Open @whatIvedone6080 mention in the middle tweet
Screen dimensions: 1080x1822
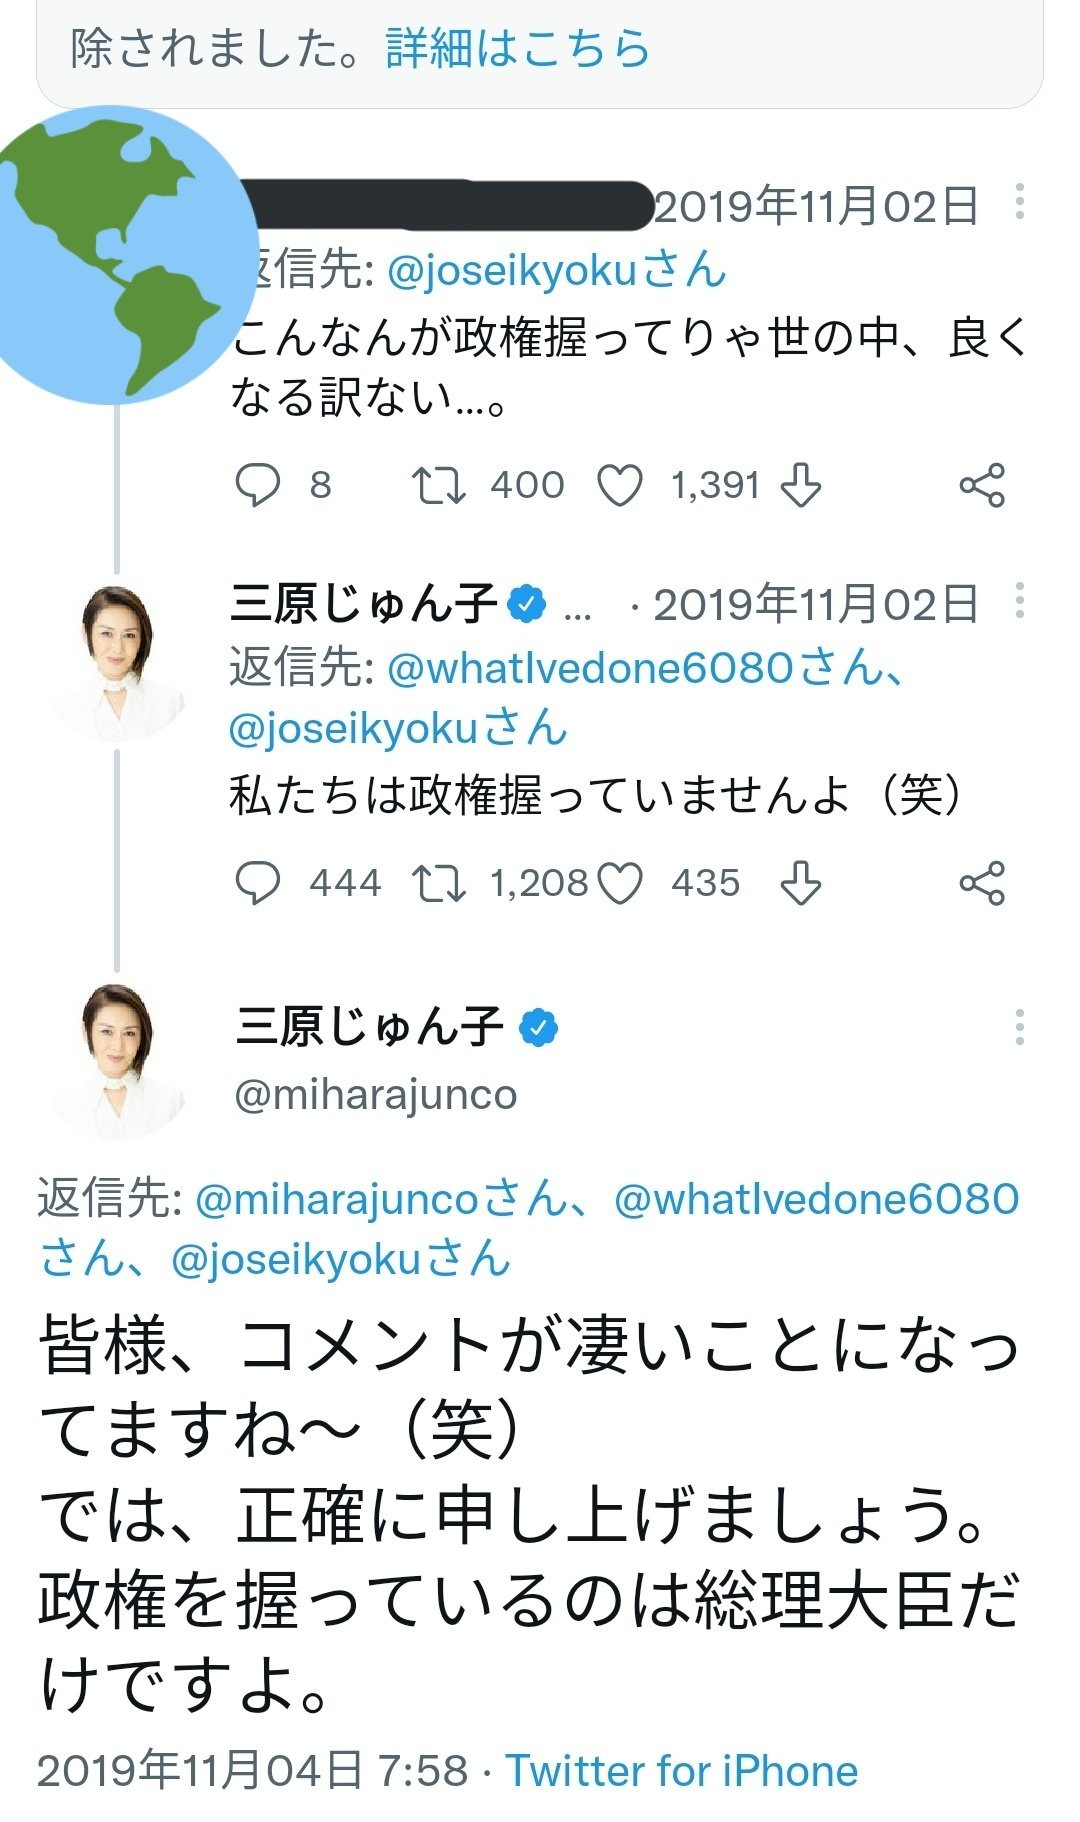pyautogui.click(x=590, y=668)
